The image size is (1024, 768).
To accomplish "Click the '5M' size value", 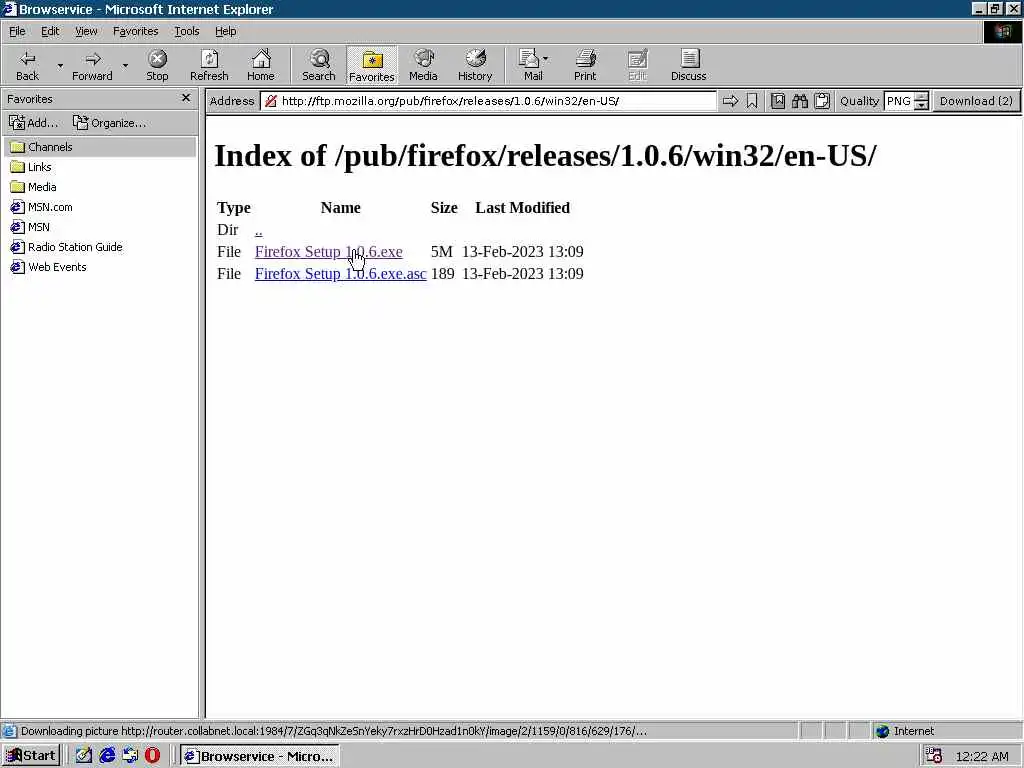I will pos(441,252).
